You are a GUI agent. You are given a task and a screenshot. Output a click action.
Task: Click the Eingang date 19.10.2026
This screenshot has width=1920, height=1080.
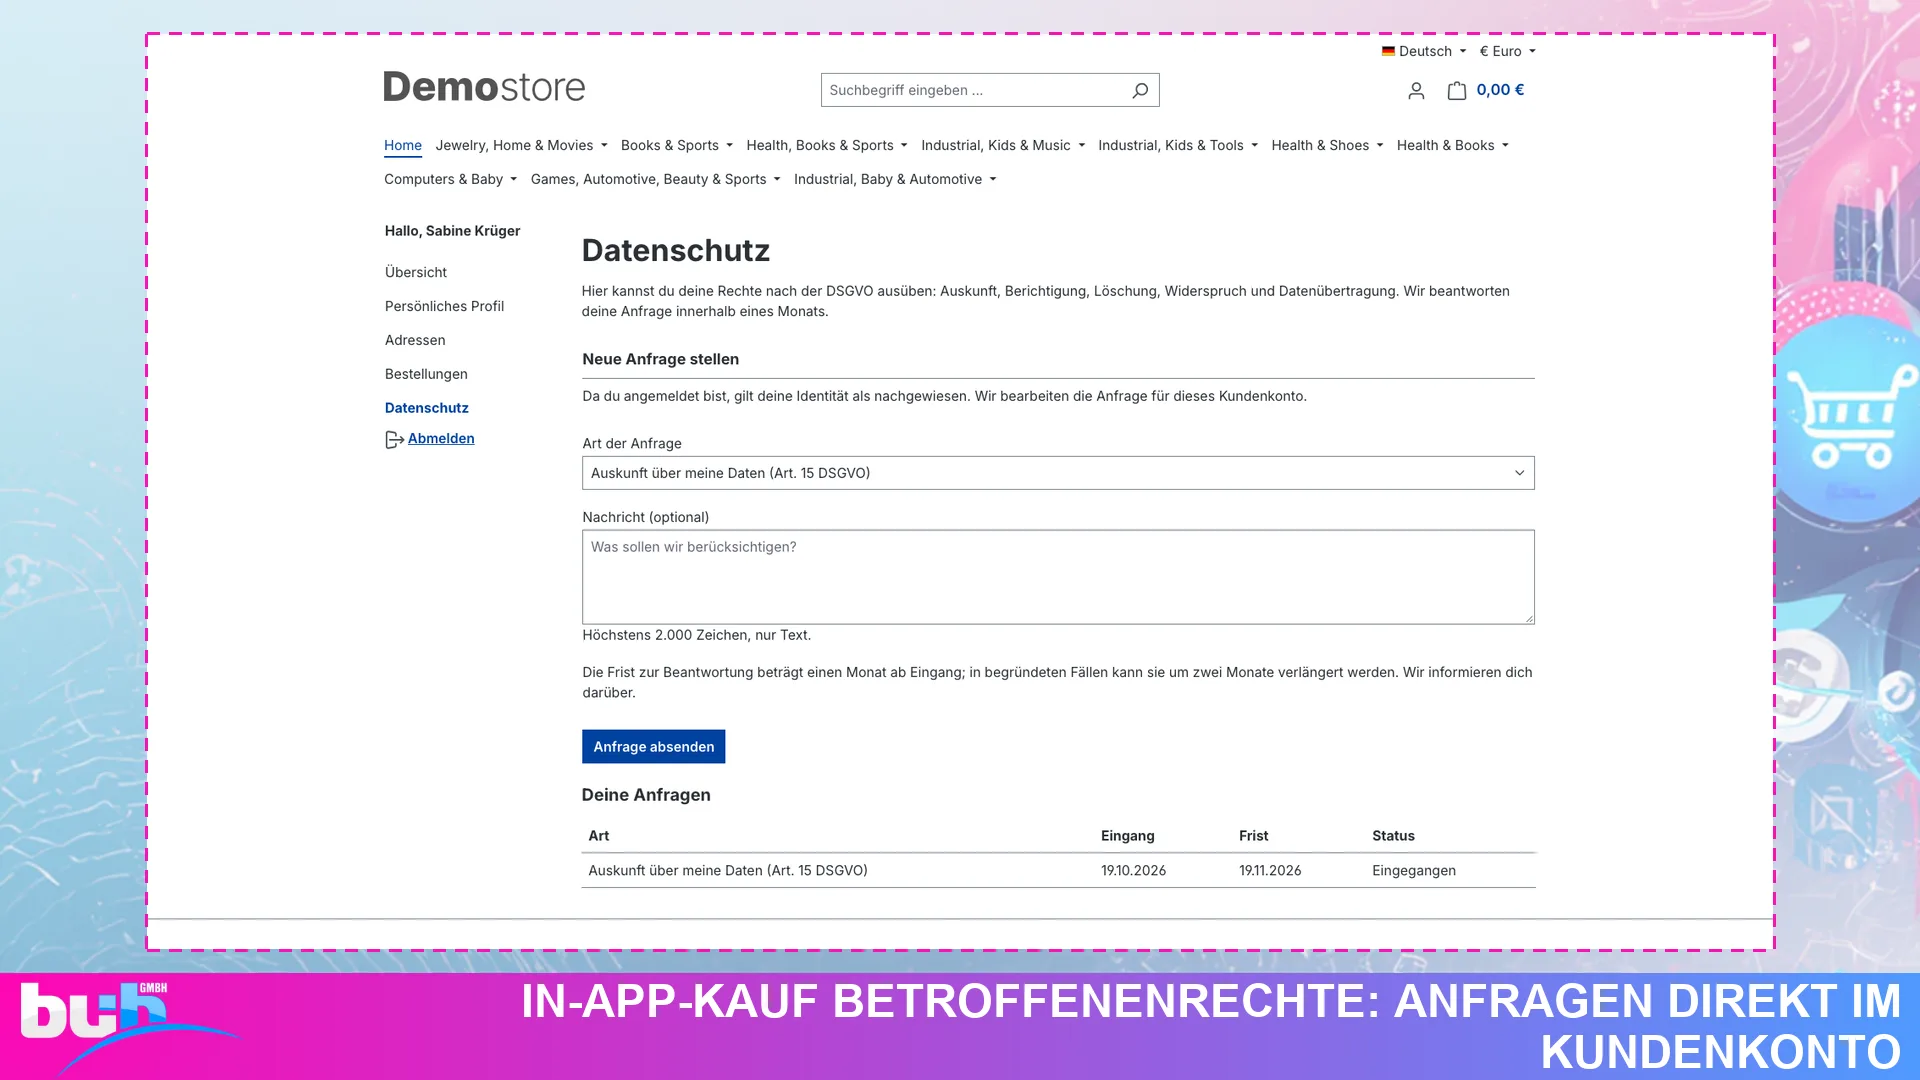1133,870
